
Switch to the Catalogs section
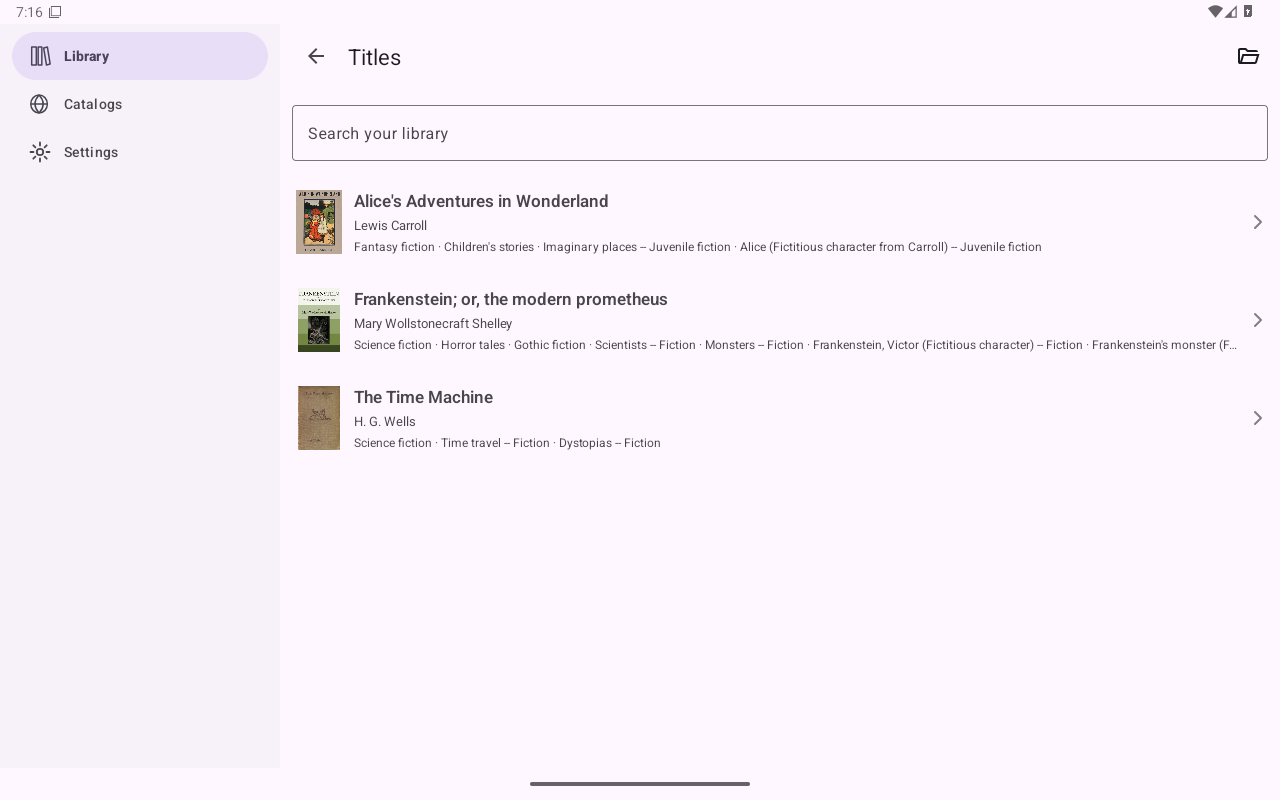click(x=140, y=104)
